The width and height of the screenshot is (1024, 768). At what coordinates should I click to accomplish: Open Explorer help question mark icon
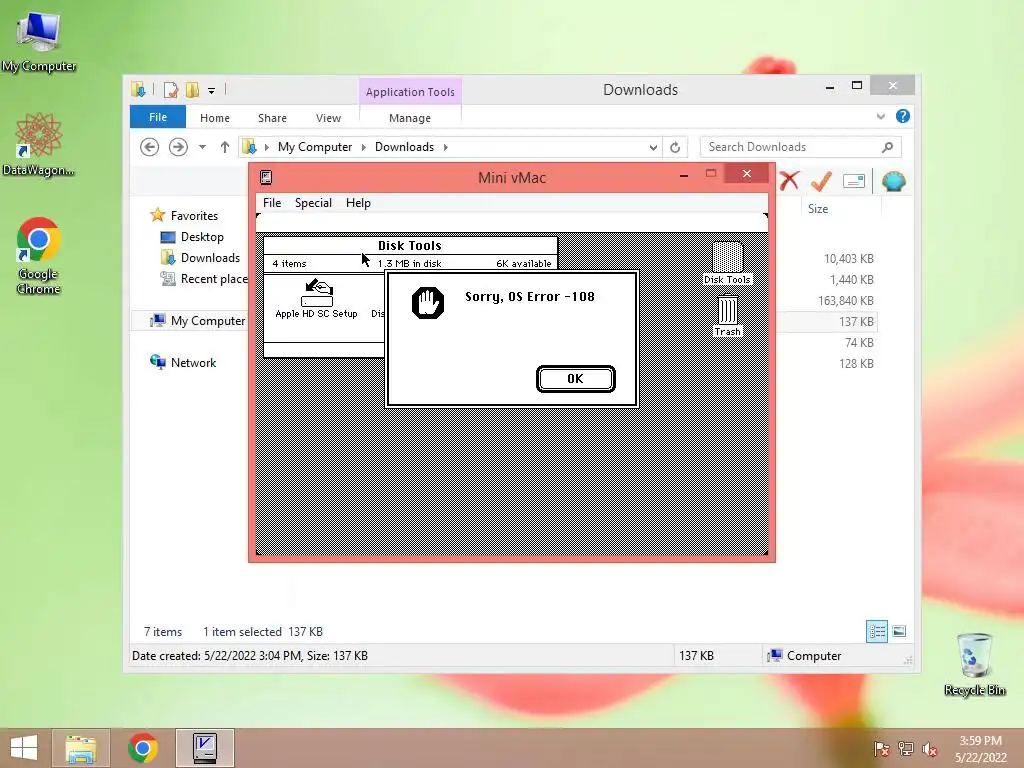tap(903, 116)
